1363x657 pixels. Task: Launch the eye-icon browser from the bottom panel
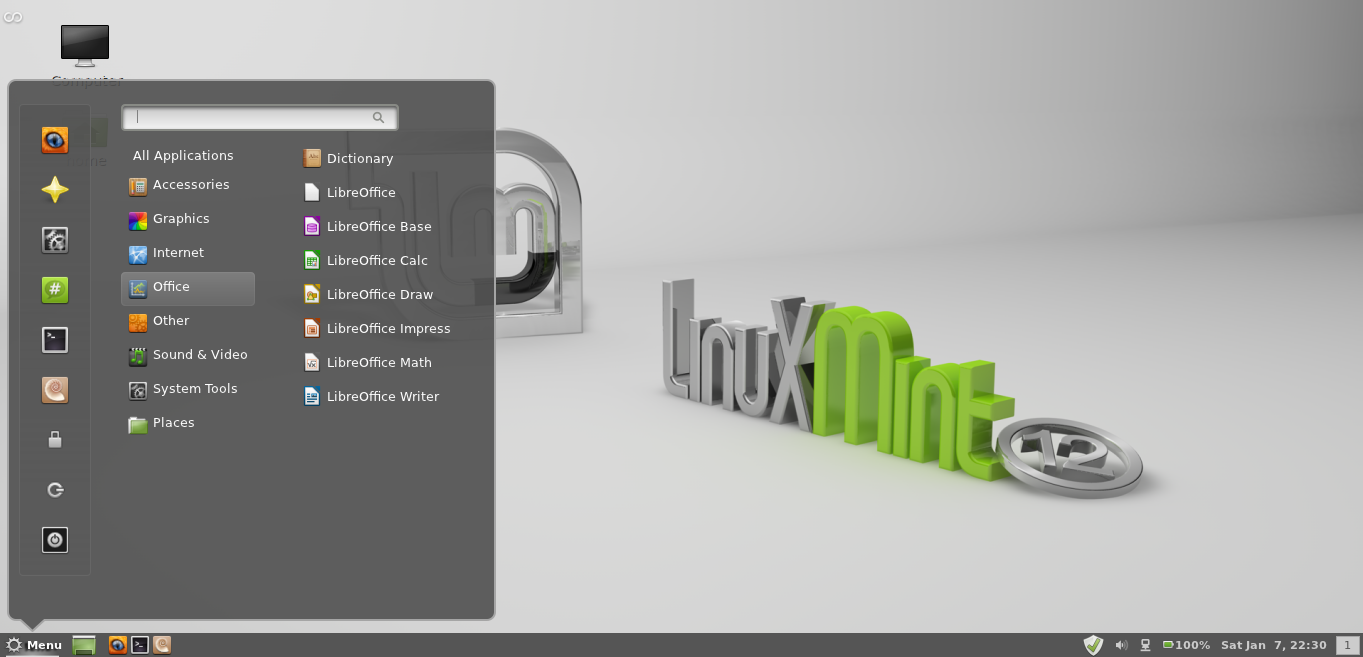pos(118,645)
